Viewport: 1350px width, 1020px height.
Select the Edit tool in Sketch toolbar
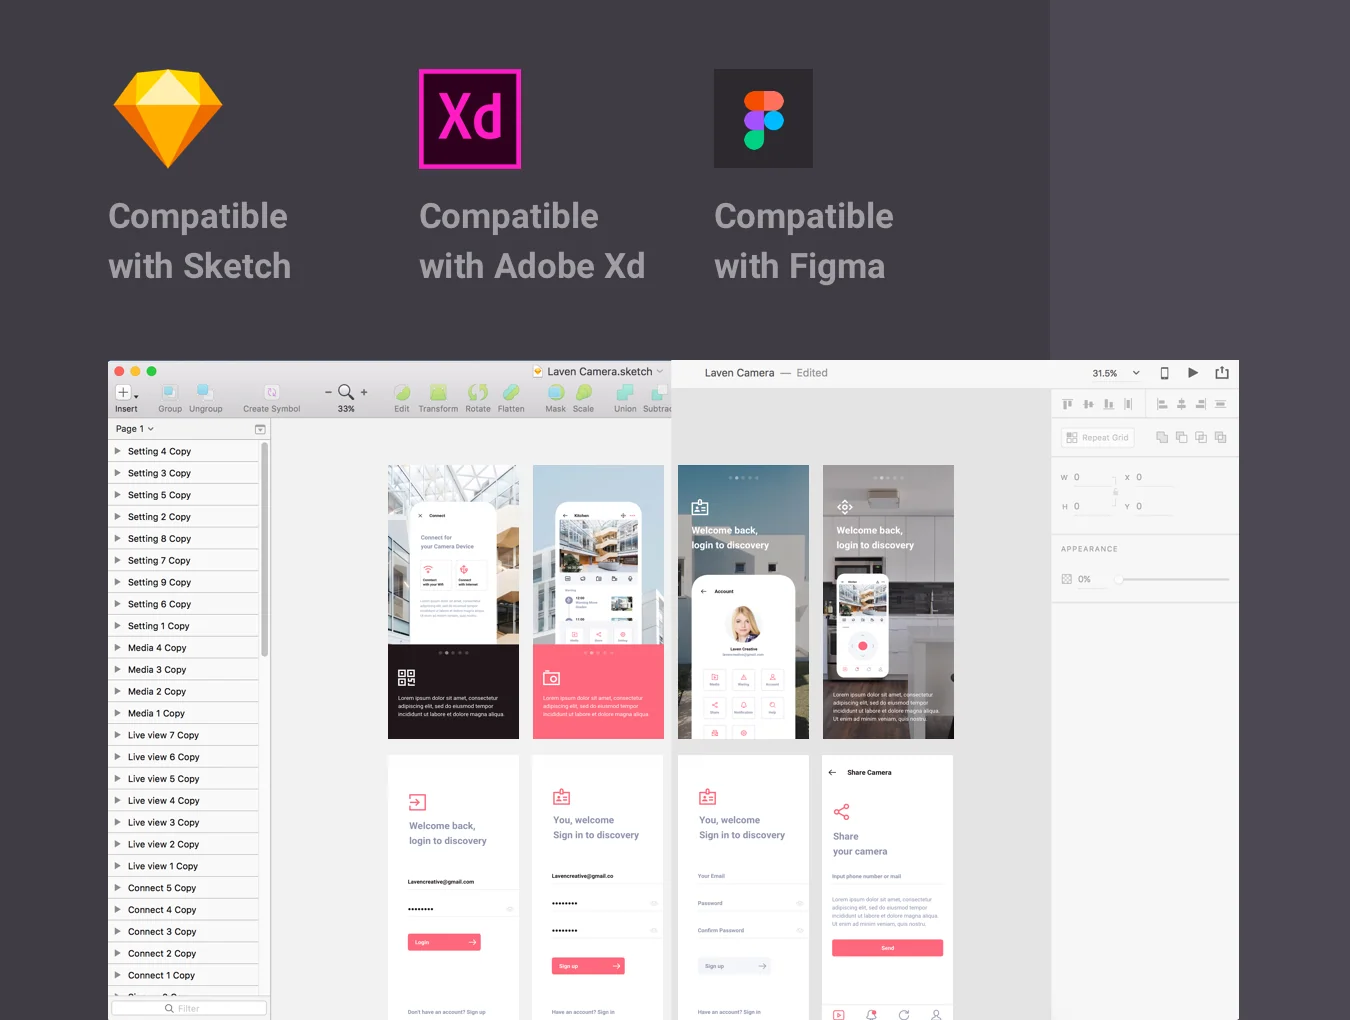point(402,392)
